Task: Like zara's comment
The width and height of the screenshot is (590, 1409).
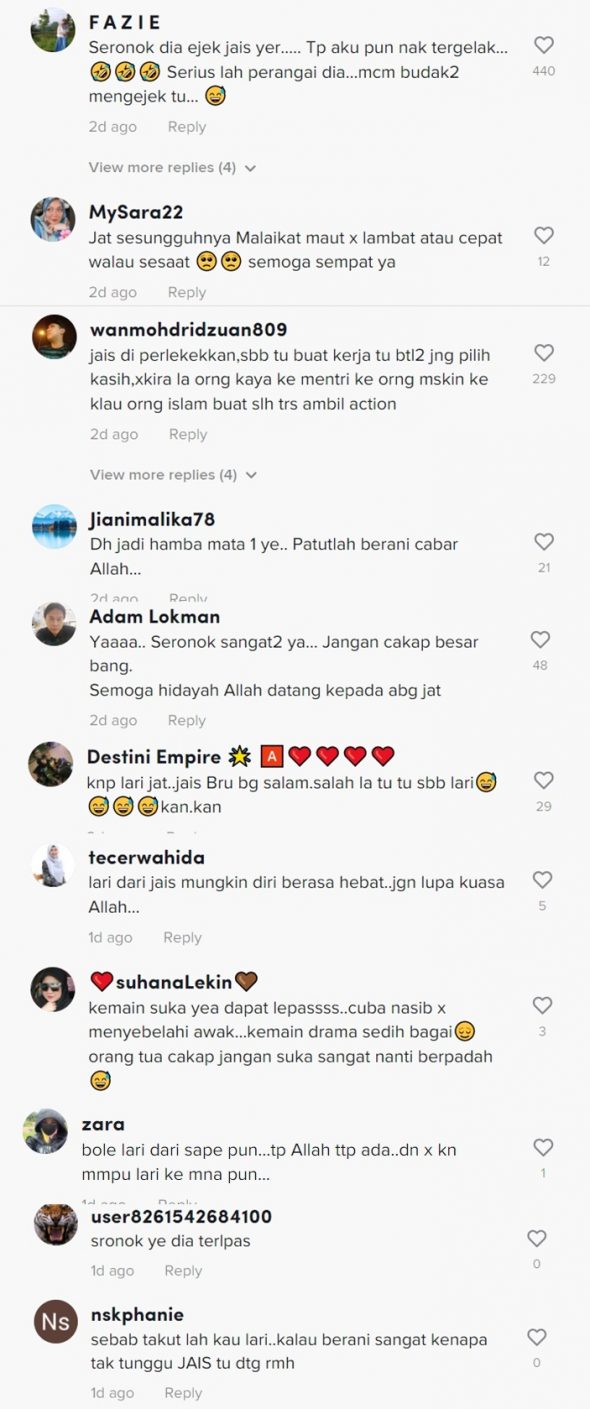Action: tap(543, 1148)
